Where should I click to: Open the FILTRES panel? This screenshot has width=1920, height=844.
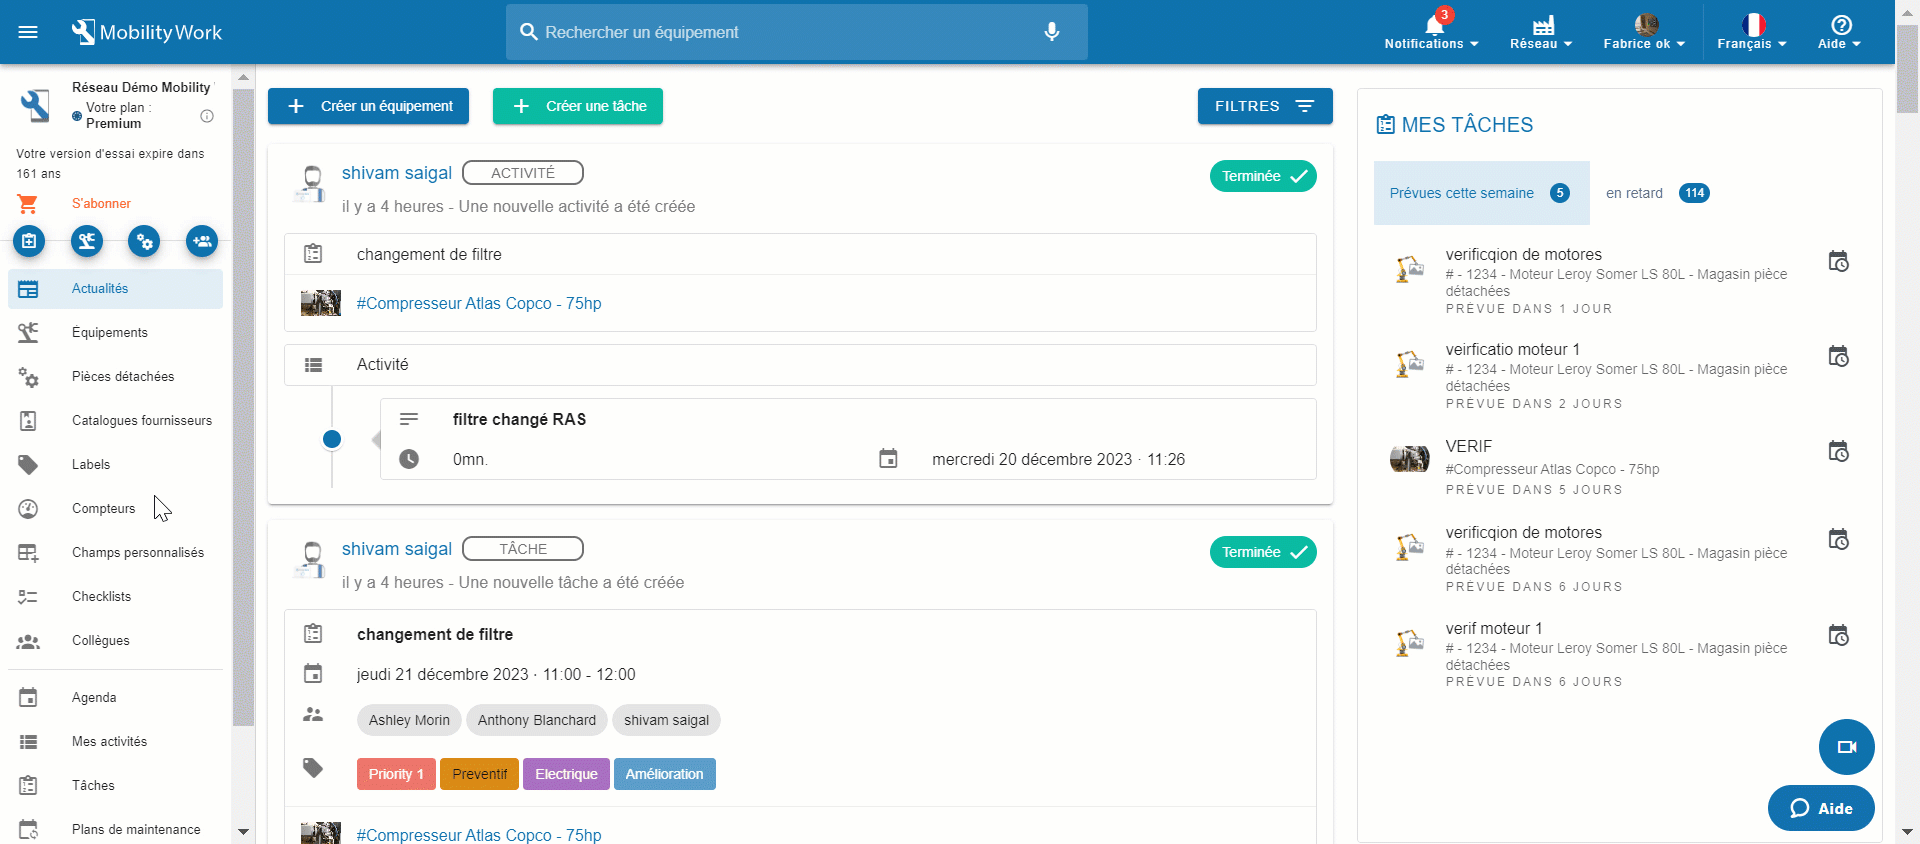click(1264, 106)
